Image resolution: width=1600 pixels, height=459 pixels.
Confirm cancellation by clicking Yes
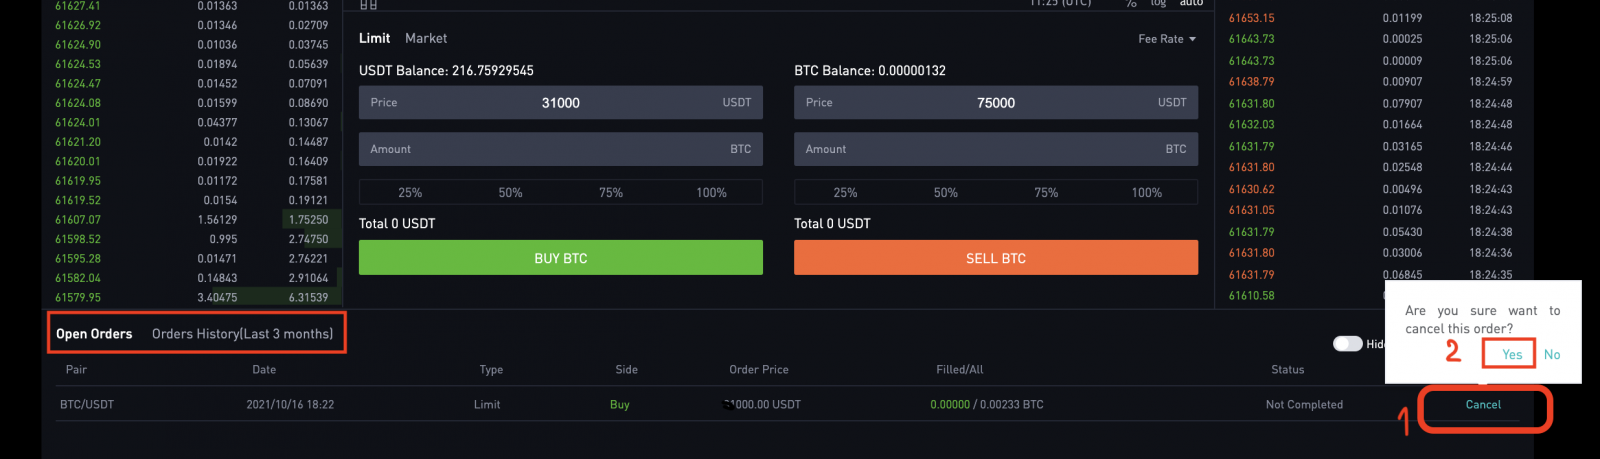click(1511, 355)
